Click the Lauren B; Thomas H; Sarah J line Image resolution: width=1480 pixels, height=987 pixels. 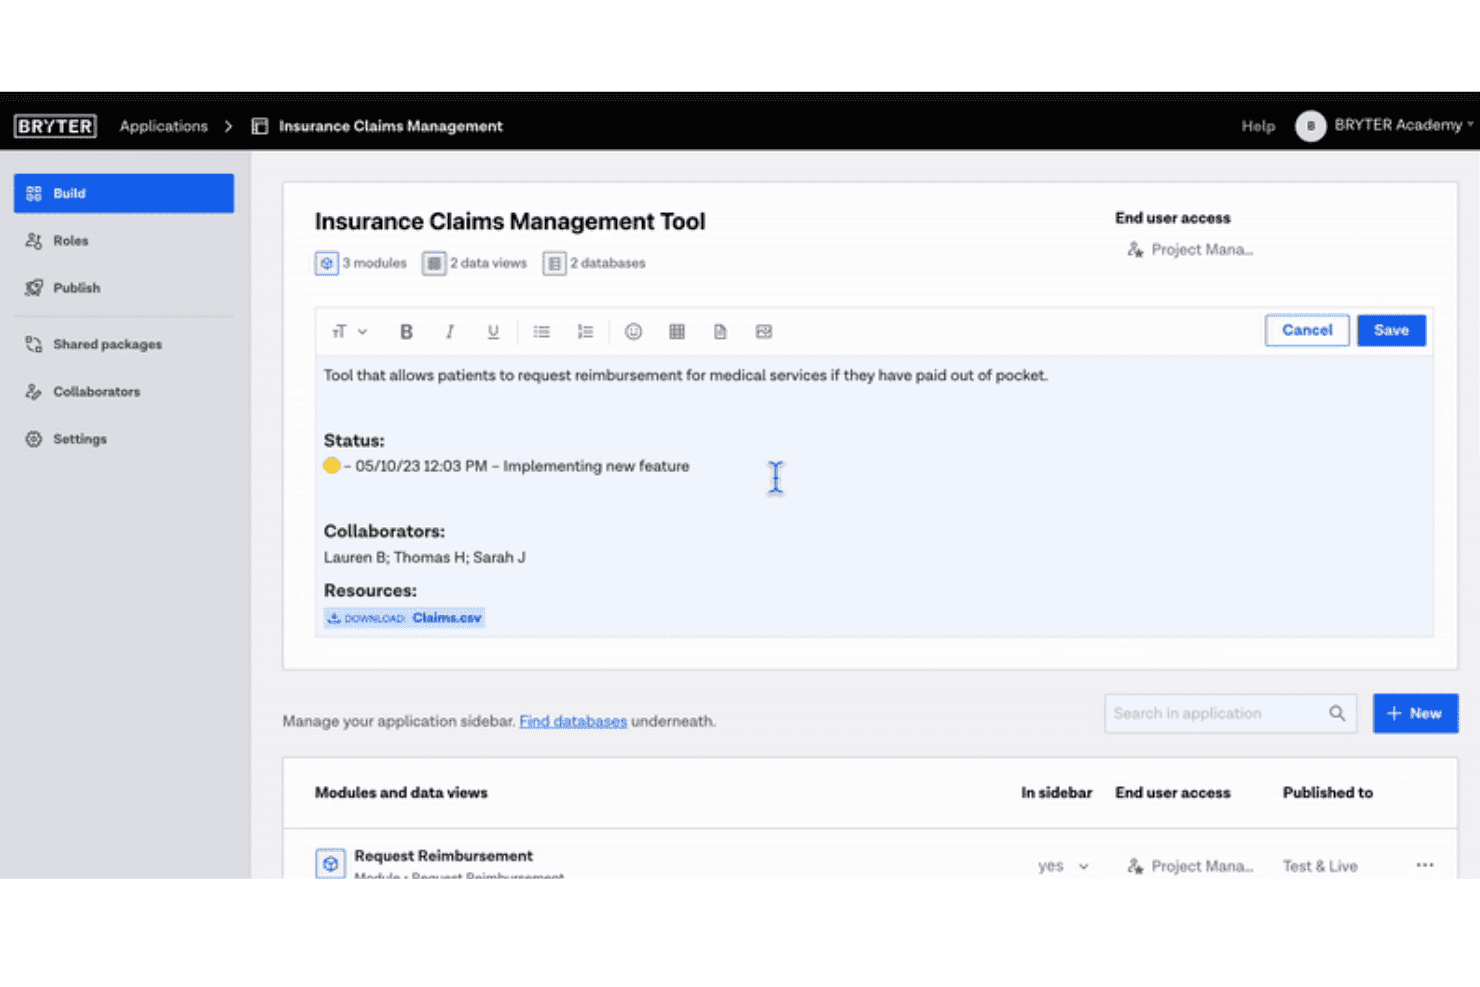424,557
